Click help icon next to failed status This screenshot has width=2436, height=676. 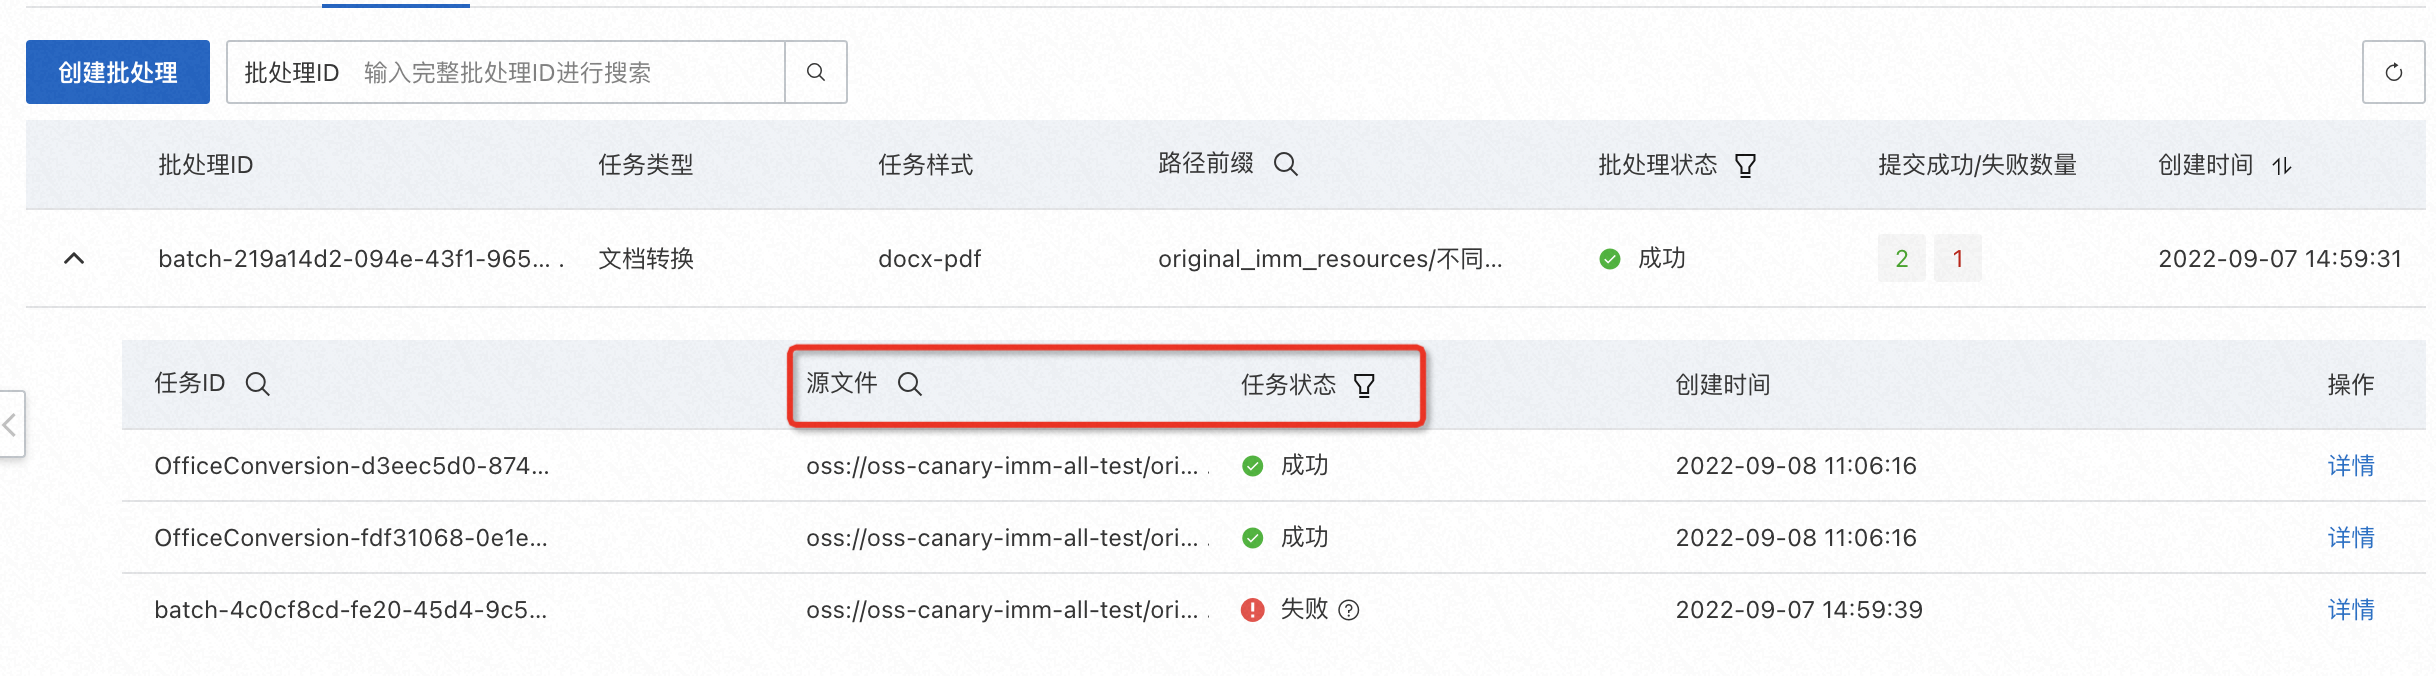(x=1349, y=610)
